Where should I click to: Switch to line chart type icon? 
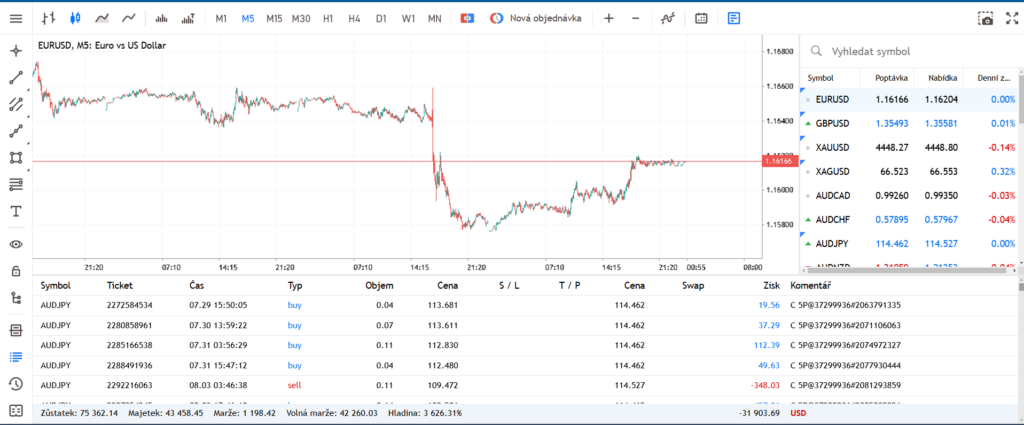129,19
